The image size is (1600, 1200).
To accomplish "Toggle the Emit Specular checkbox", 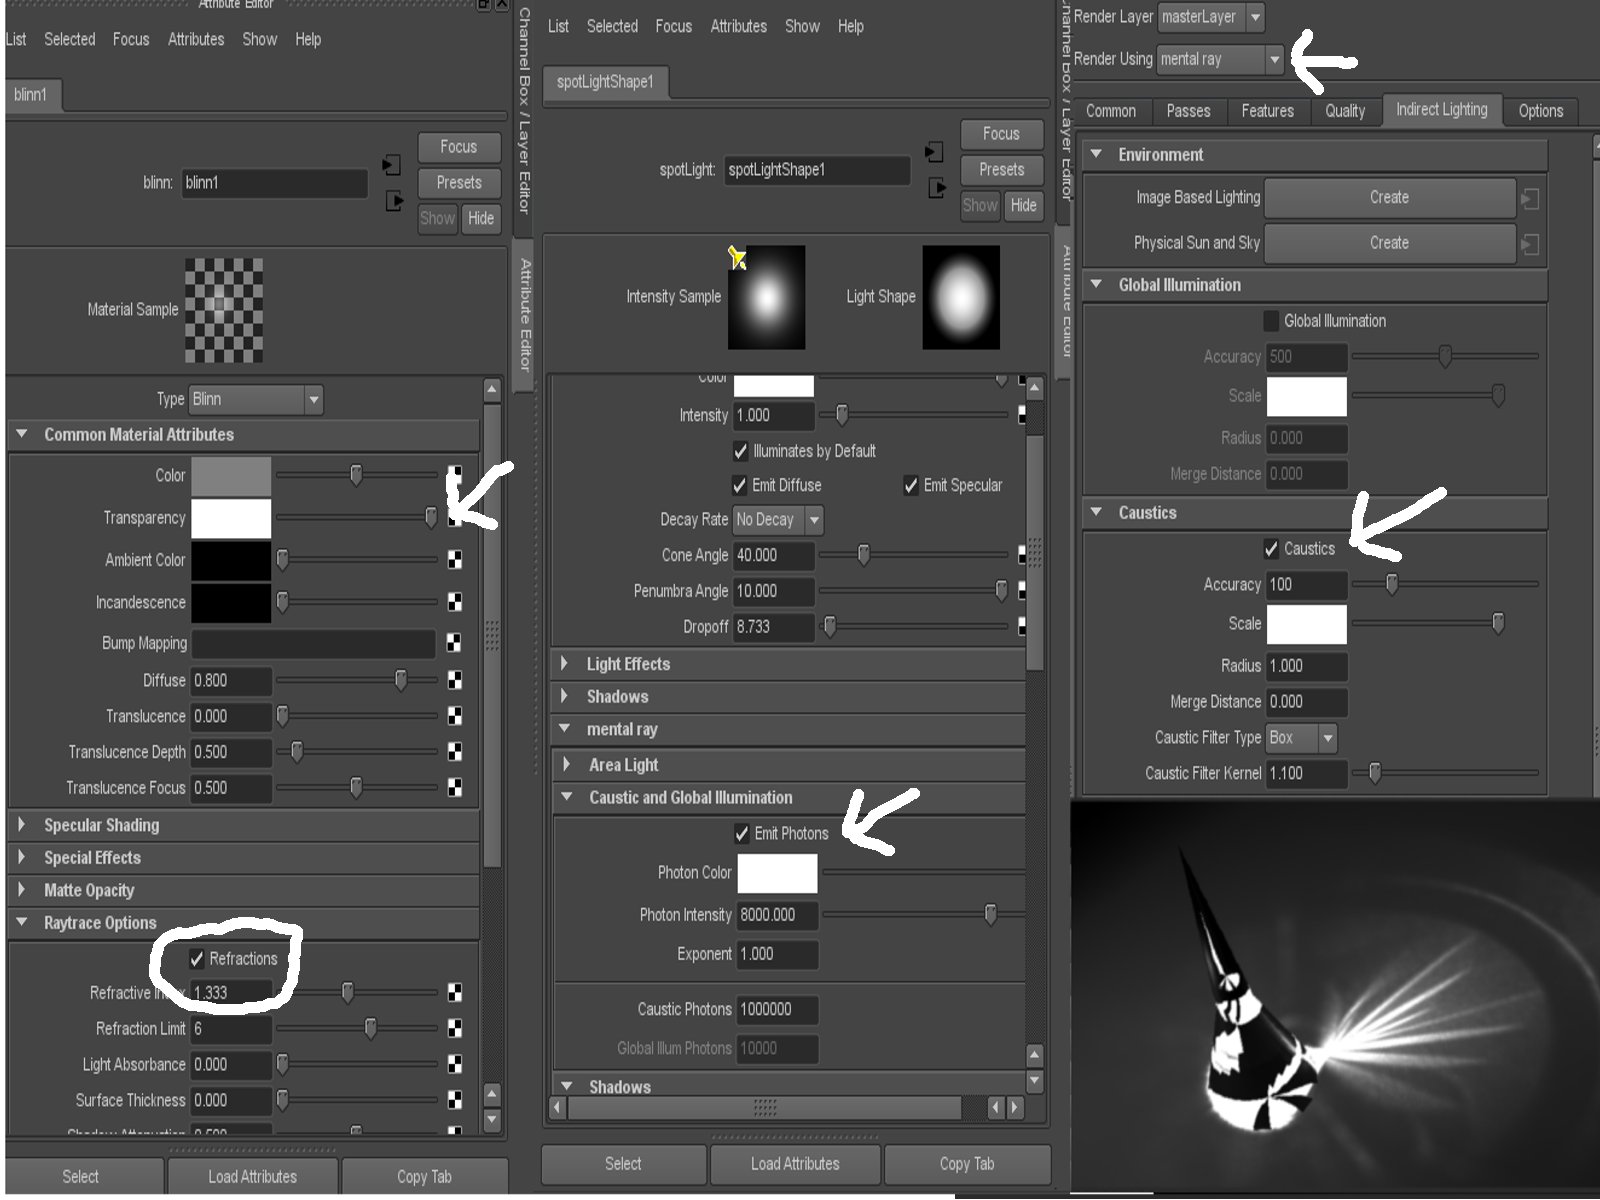I will click(x=910, y=485).
